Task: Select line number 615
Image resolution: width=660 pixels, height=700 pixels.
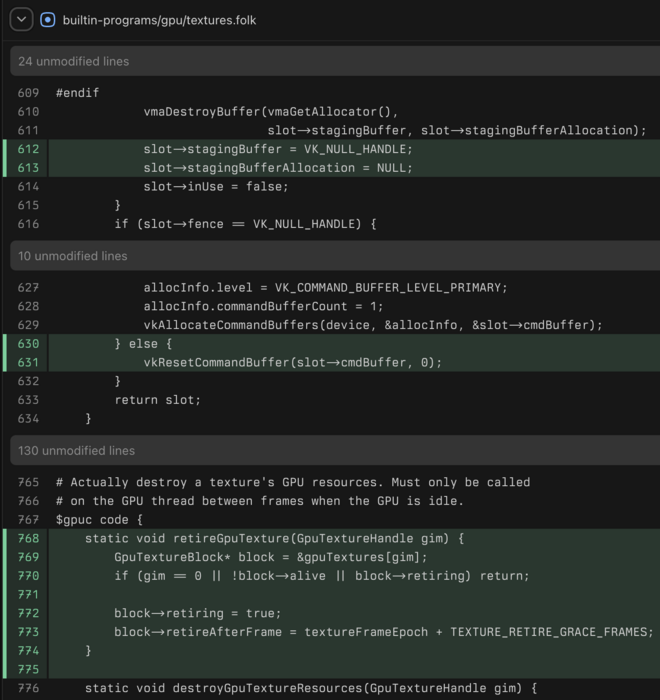Action: [x=28, y=205]
